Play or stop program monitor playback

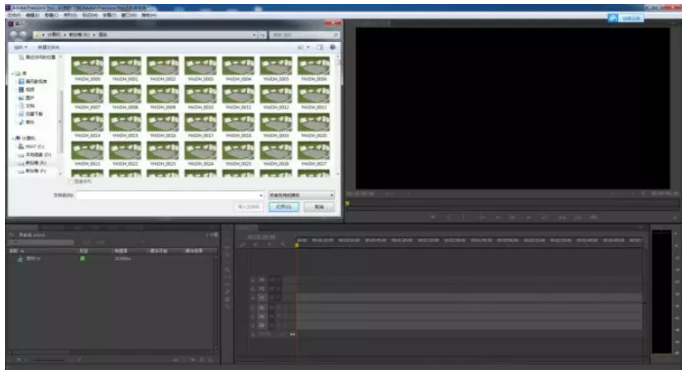pos(513,217)
